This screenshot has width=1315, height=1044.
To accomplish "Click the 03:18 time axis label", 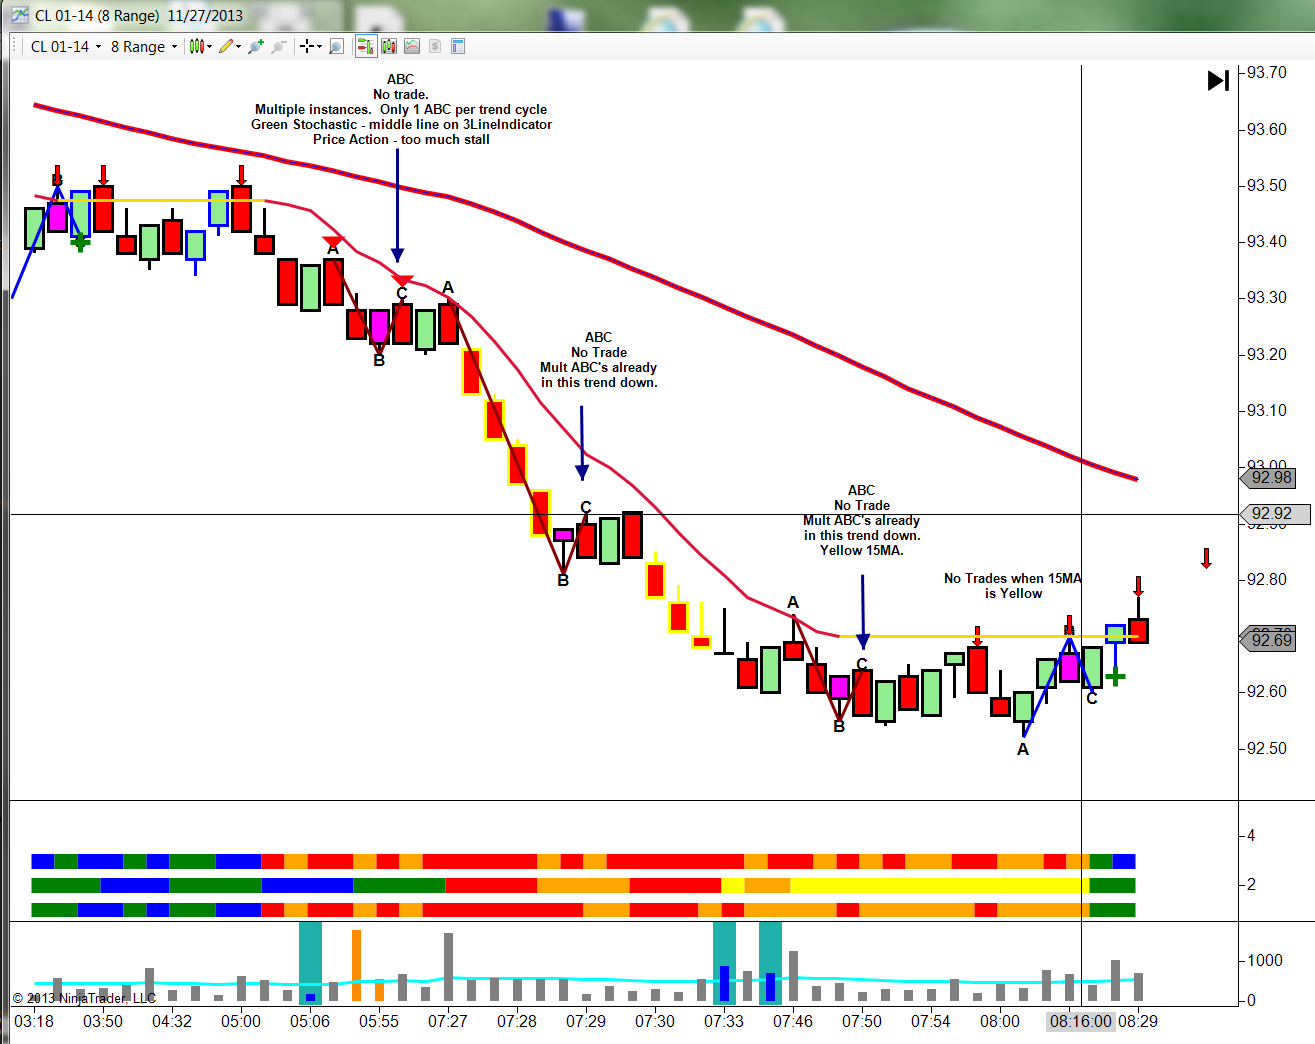I will tap(34, 1021).
